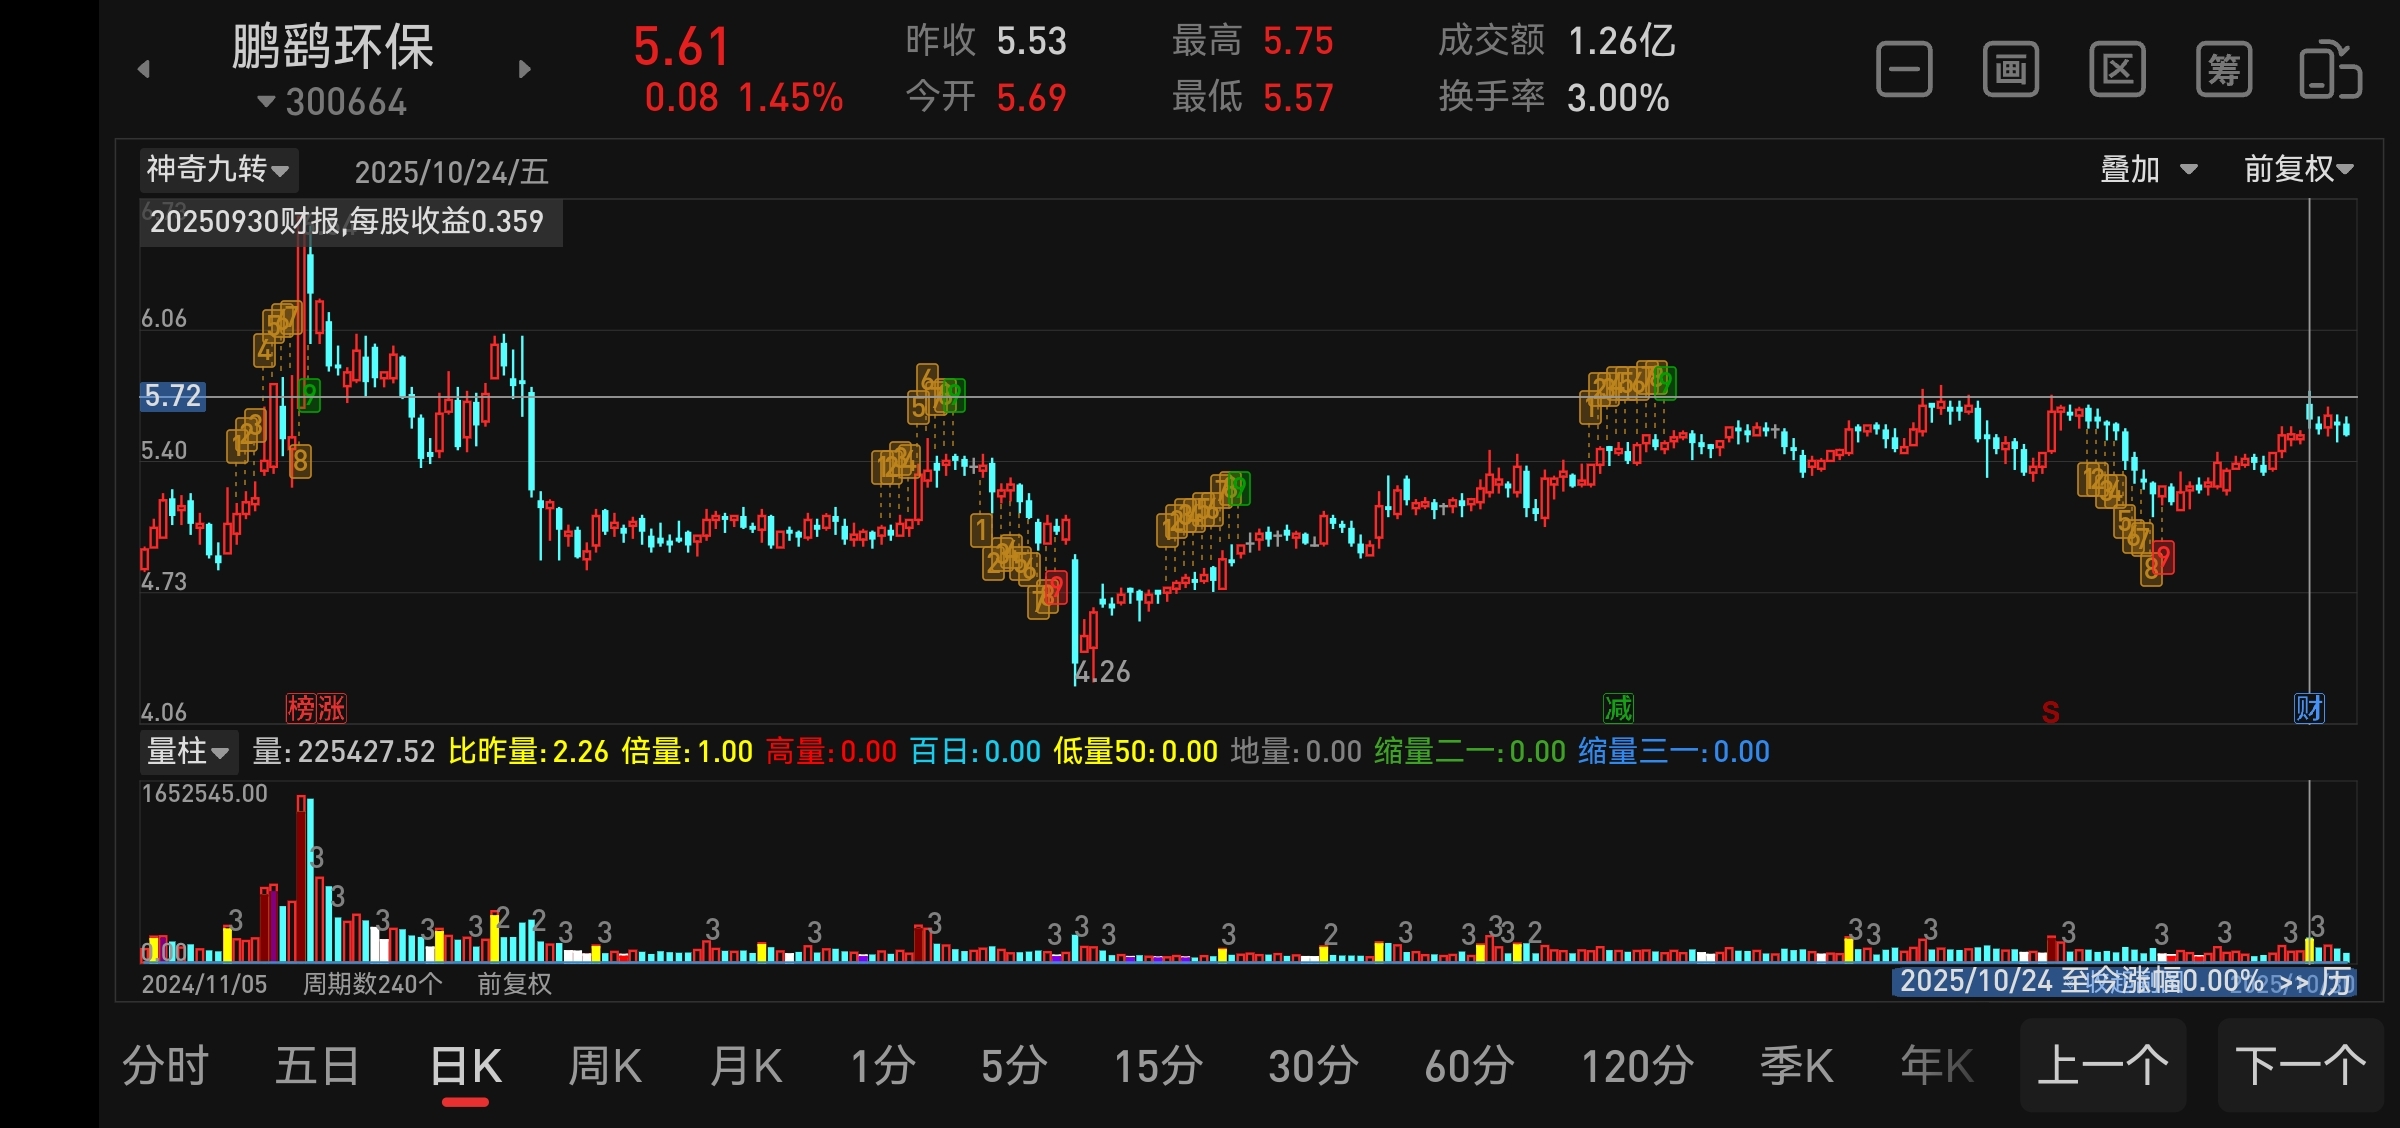Switch to 分时 intraday tab
This screenshot has height=1128, width=2400.
(x=165, y=1066)
